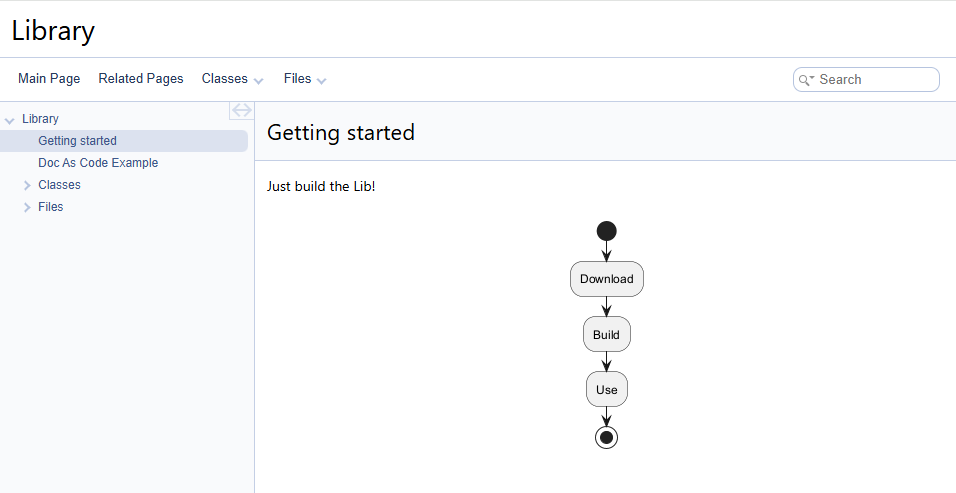Click the Classes item in sidebar tree

click(59, 185)
